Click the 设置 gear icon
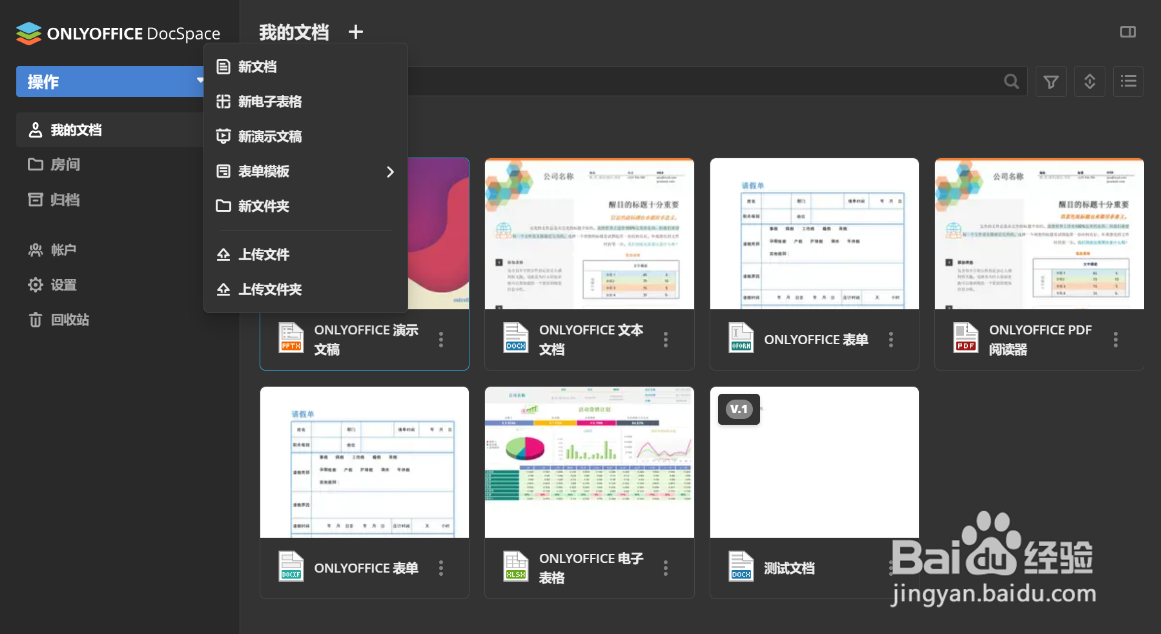This screenshot has height=634, width=1161. pyautogui.click(x=35, y=284)
